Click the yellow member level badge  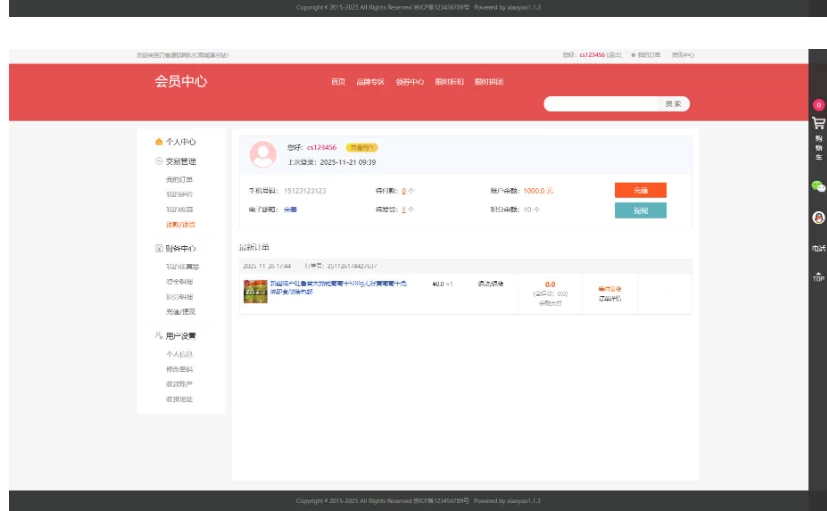pos(362,148)
